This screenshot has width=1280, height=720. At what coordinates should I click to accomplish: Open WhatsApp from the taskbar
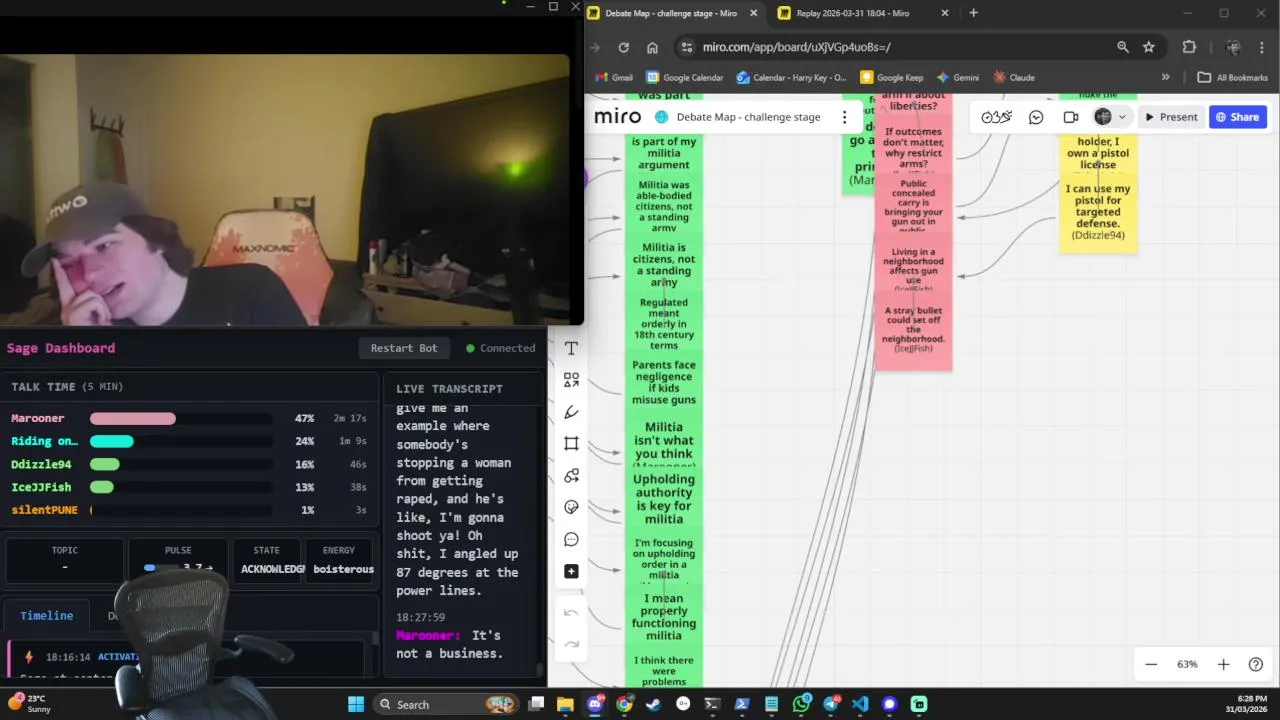click(x=801, y=704)
